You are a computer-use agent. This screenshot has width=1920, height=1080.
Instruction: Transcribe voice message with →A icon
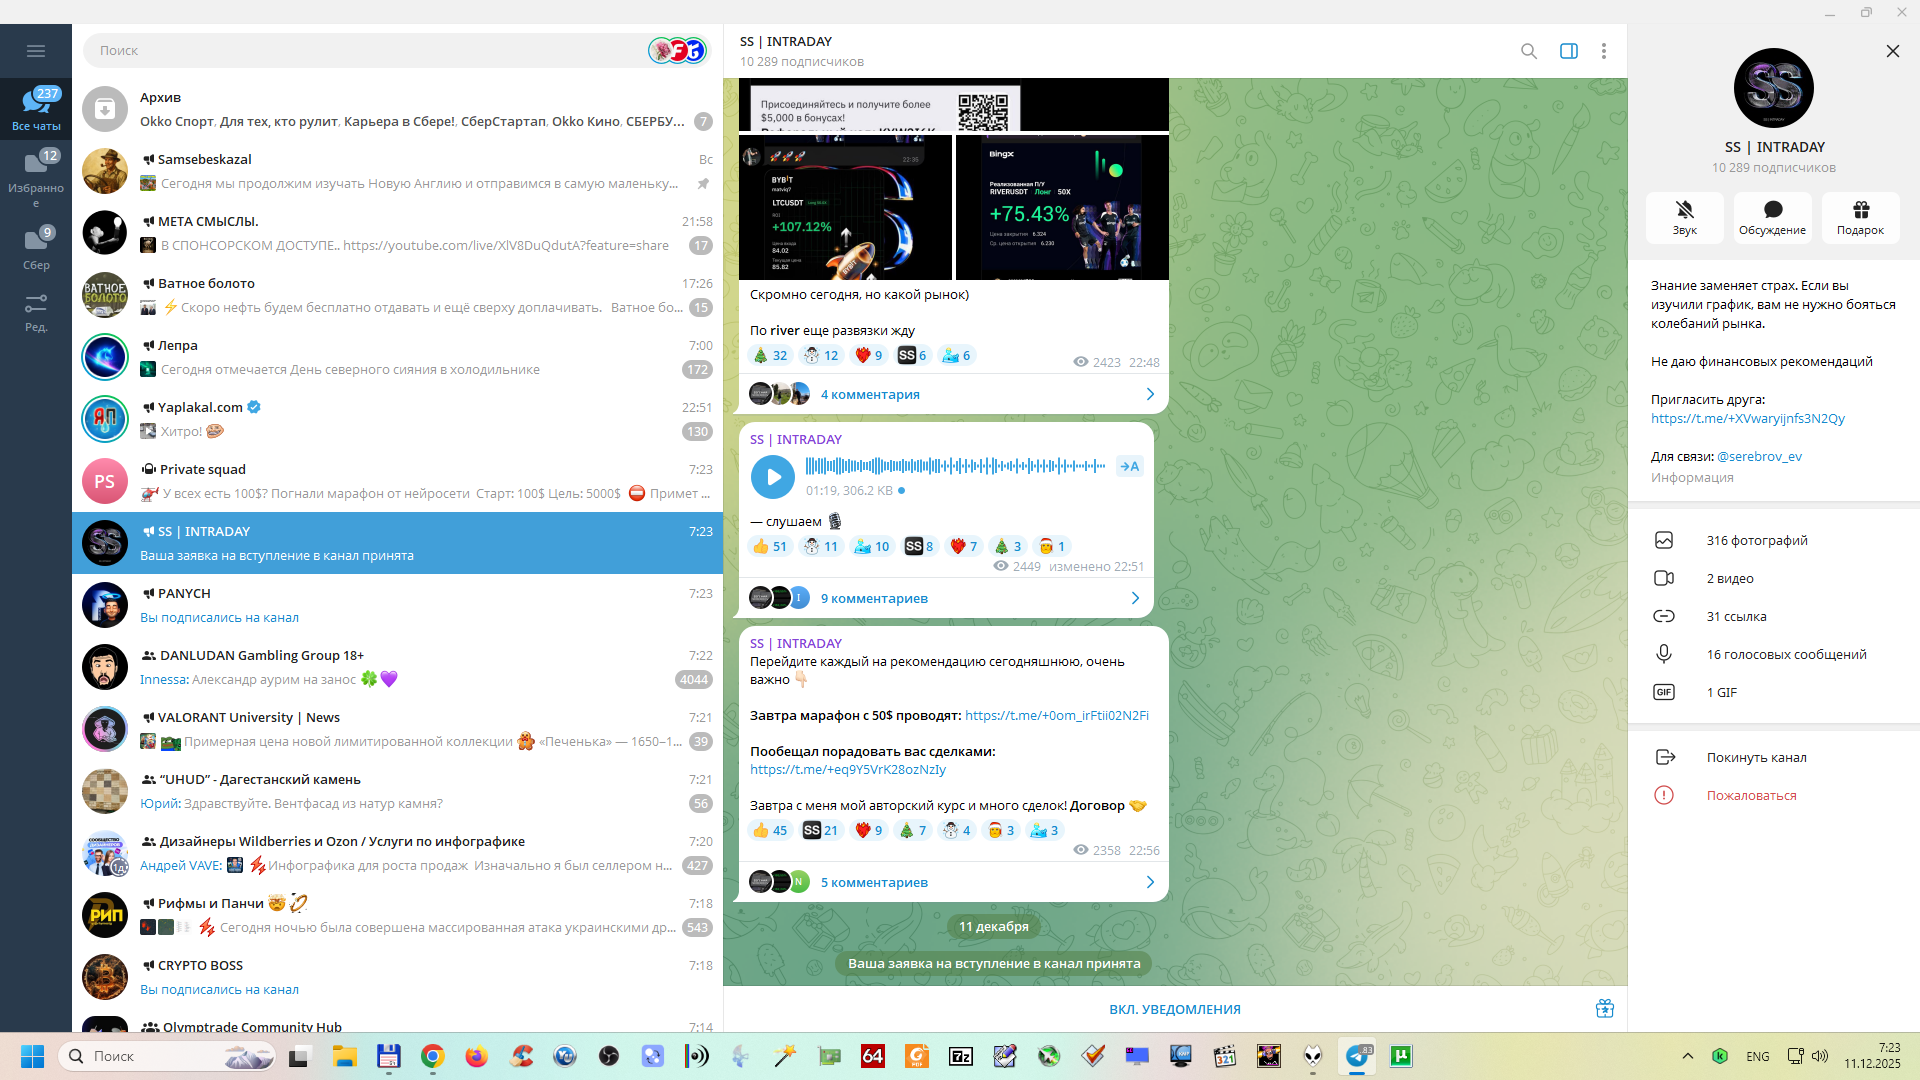pyautogui.click(x=1129, y=466)
